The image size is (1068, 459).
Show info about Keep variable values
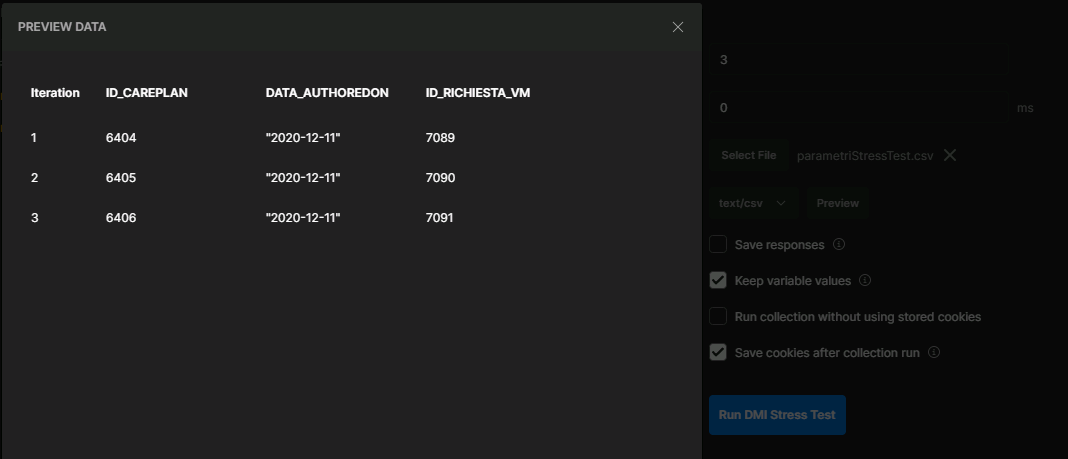[865, 280]
